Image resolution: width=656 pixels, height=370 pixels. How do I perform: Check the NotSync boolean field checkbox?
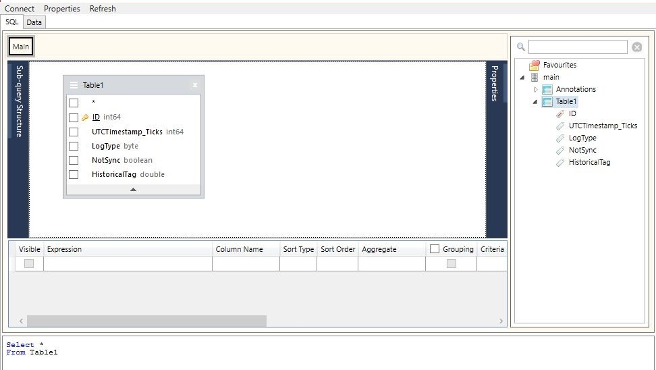point(74,160)
